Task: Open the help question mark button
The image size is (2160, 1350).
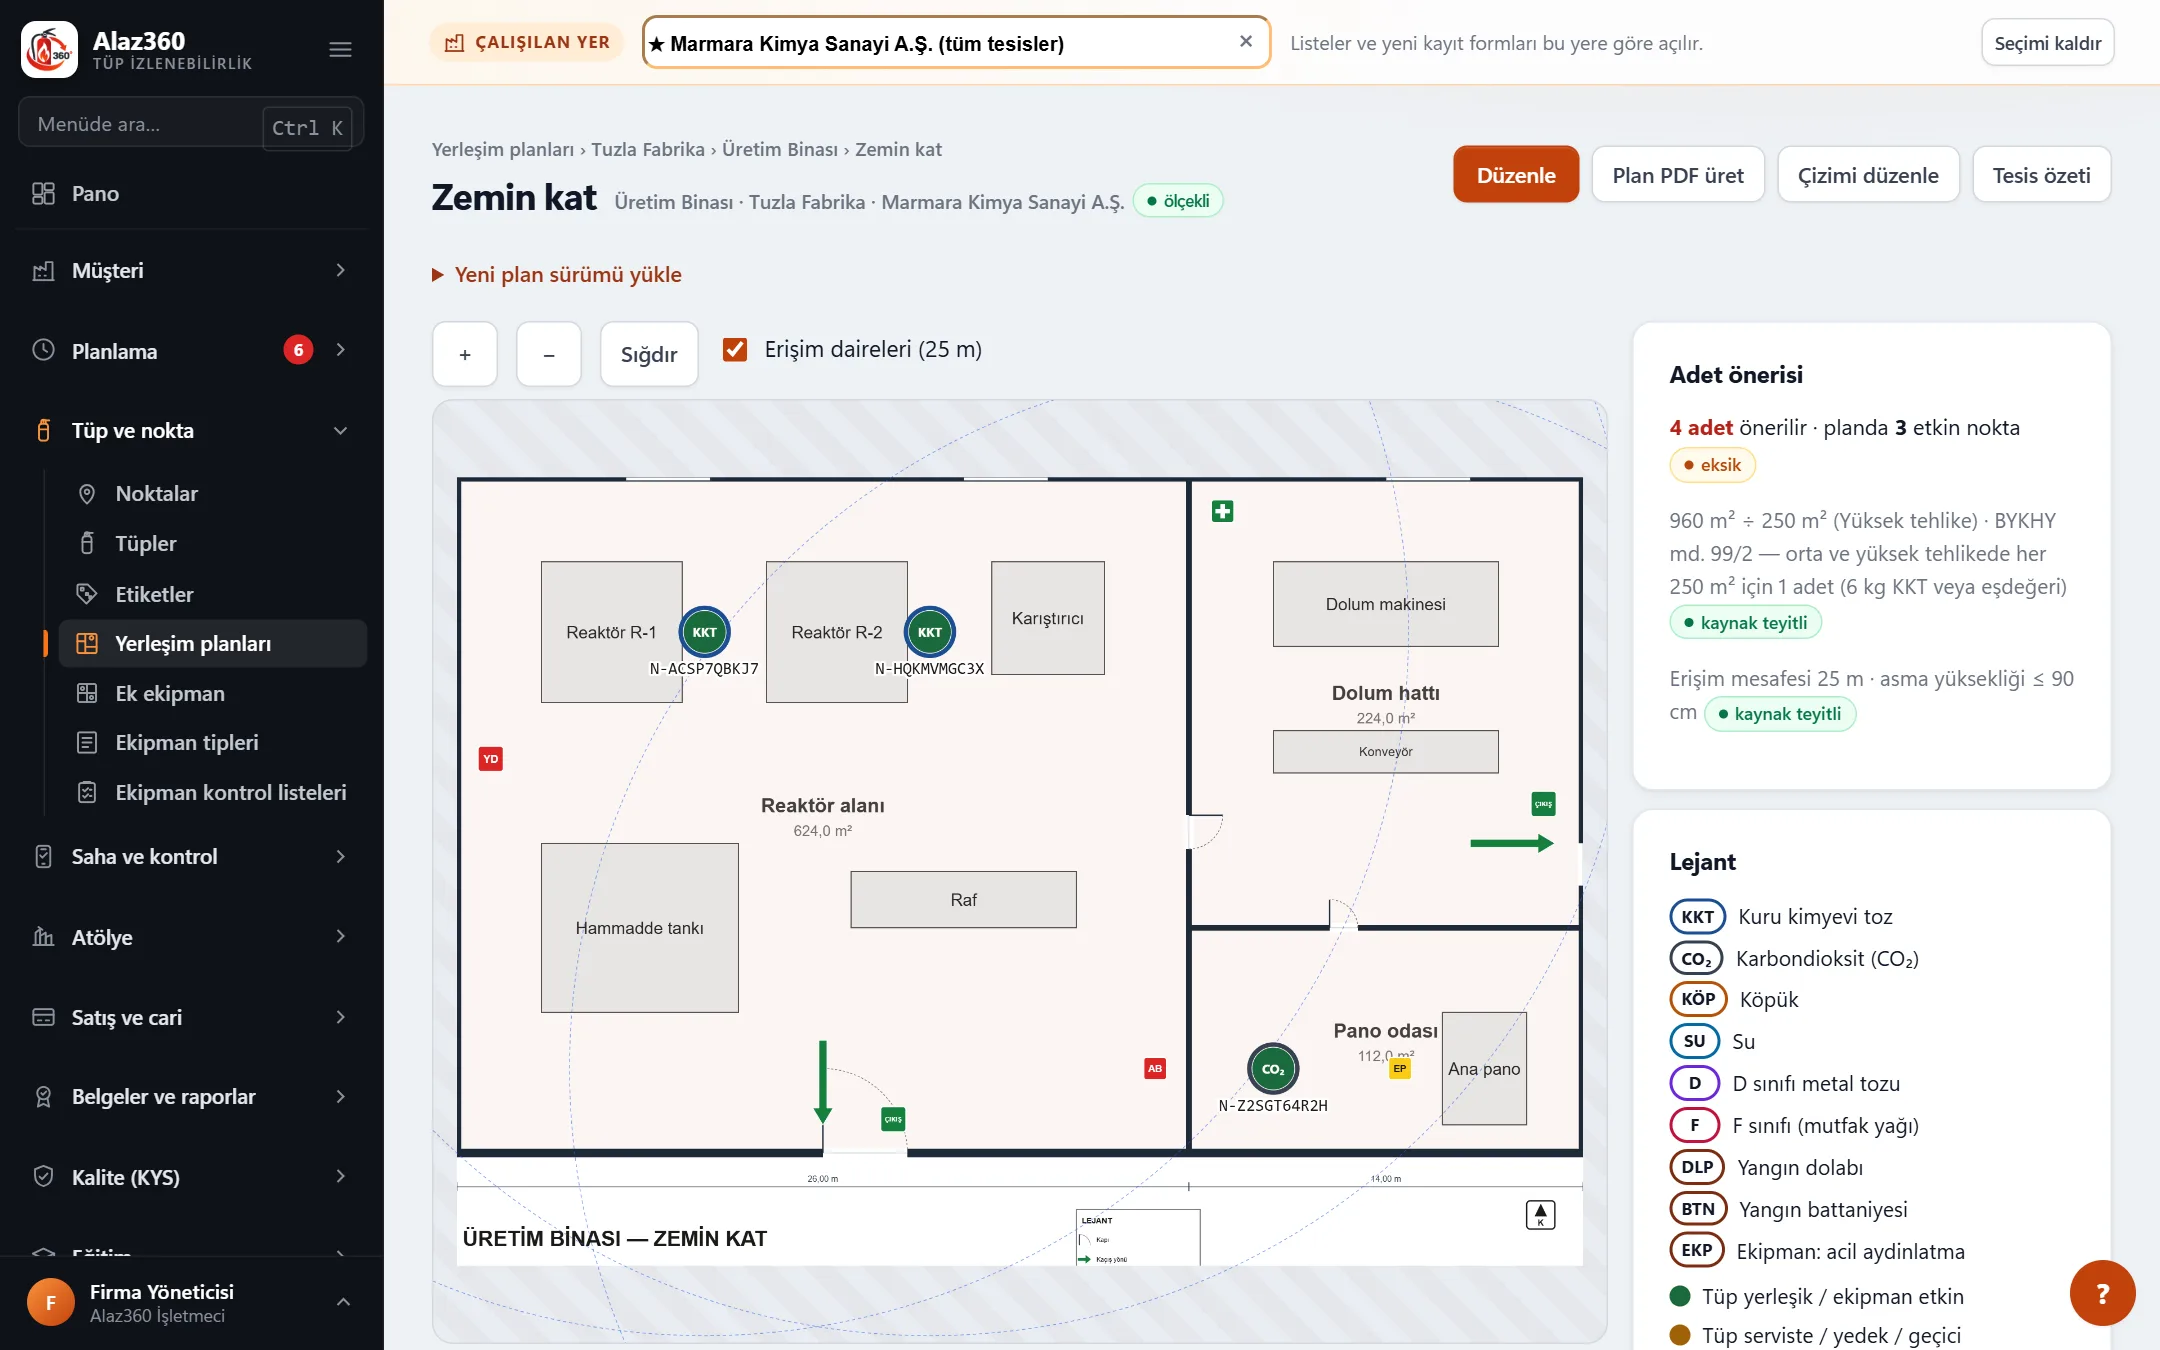Action: pyautogui.click(x=2102, y=1293)
